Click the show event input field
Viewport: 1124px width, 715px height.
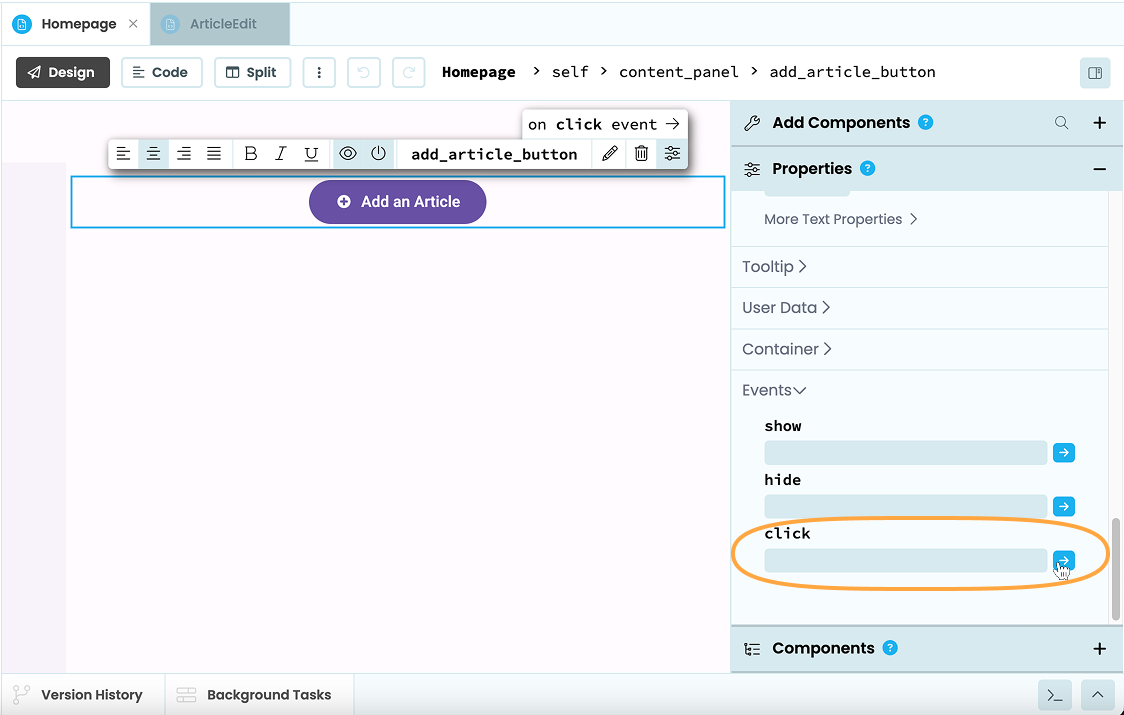[905, 452]
